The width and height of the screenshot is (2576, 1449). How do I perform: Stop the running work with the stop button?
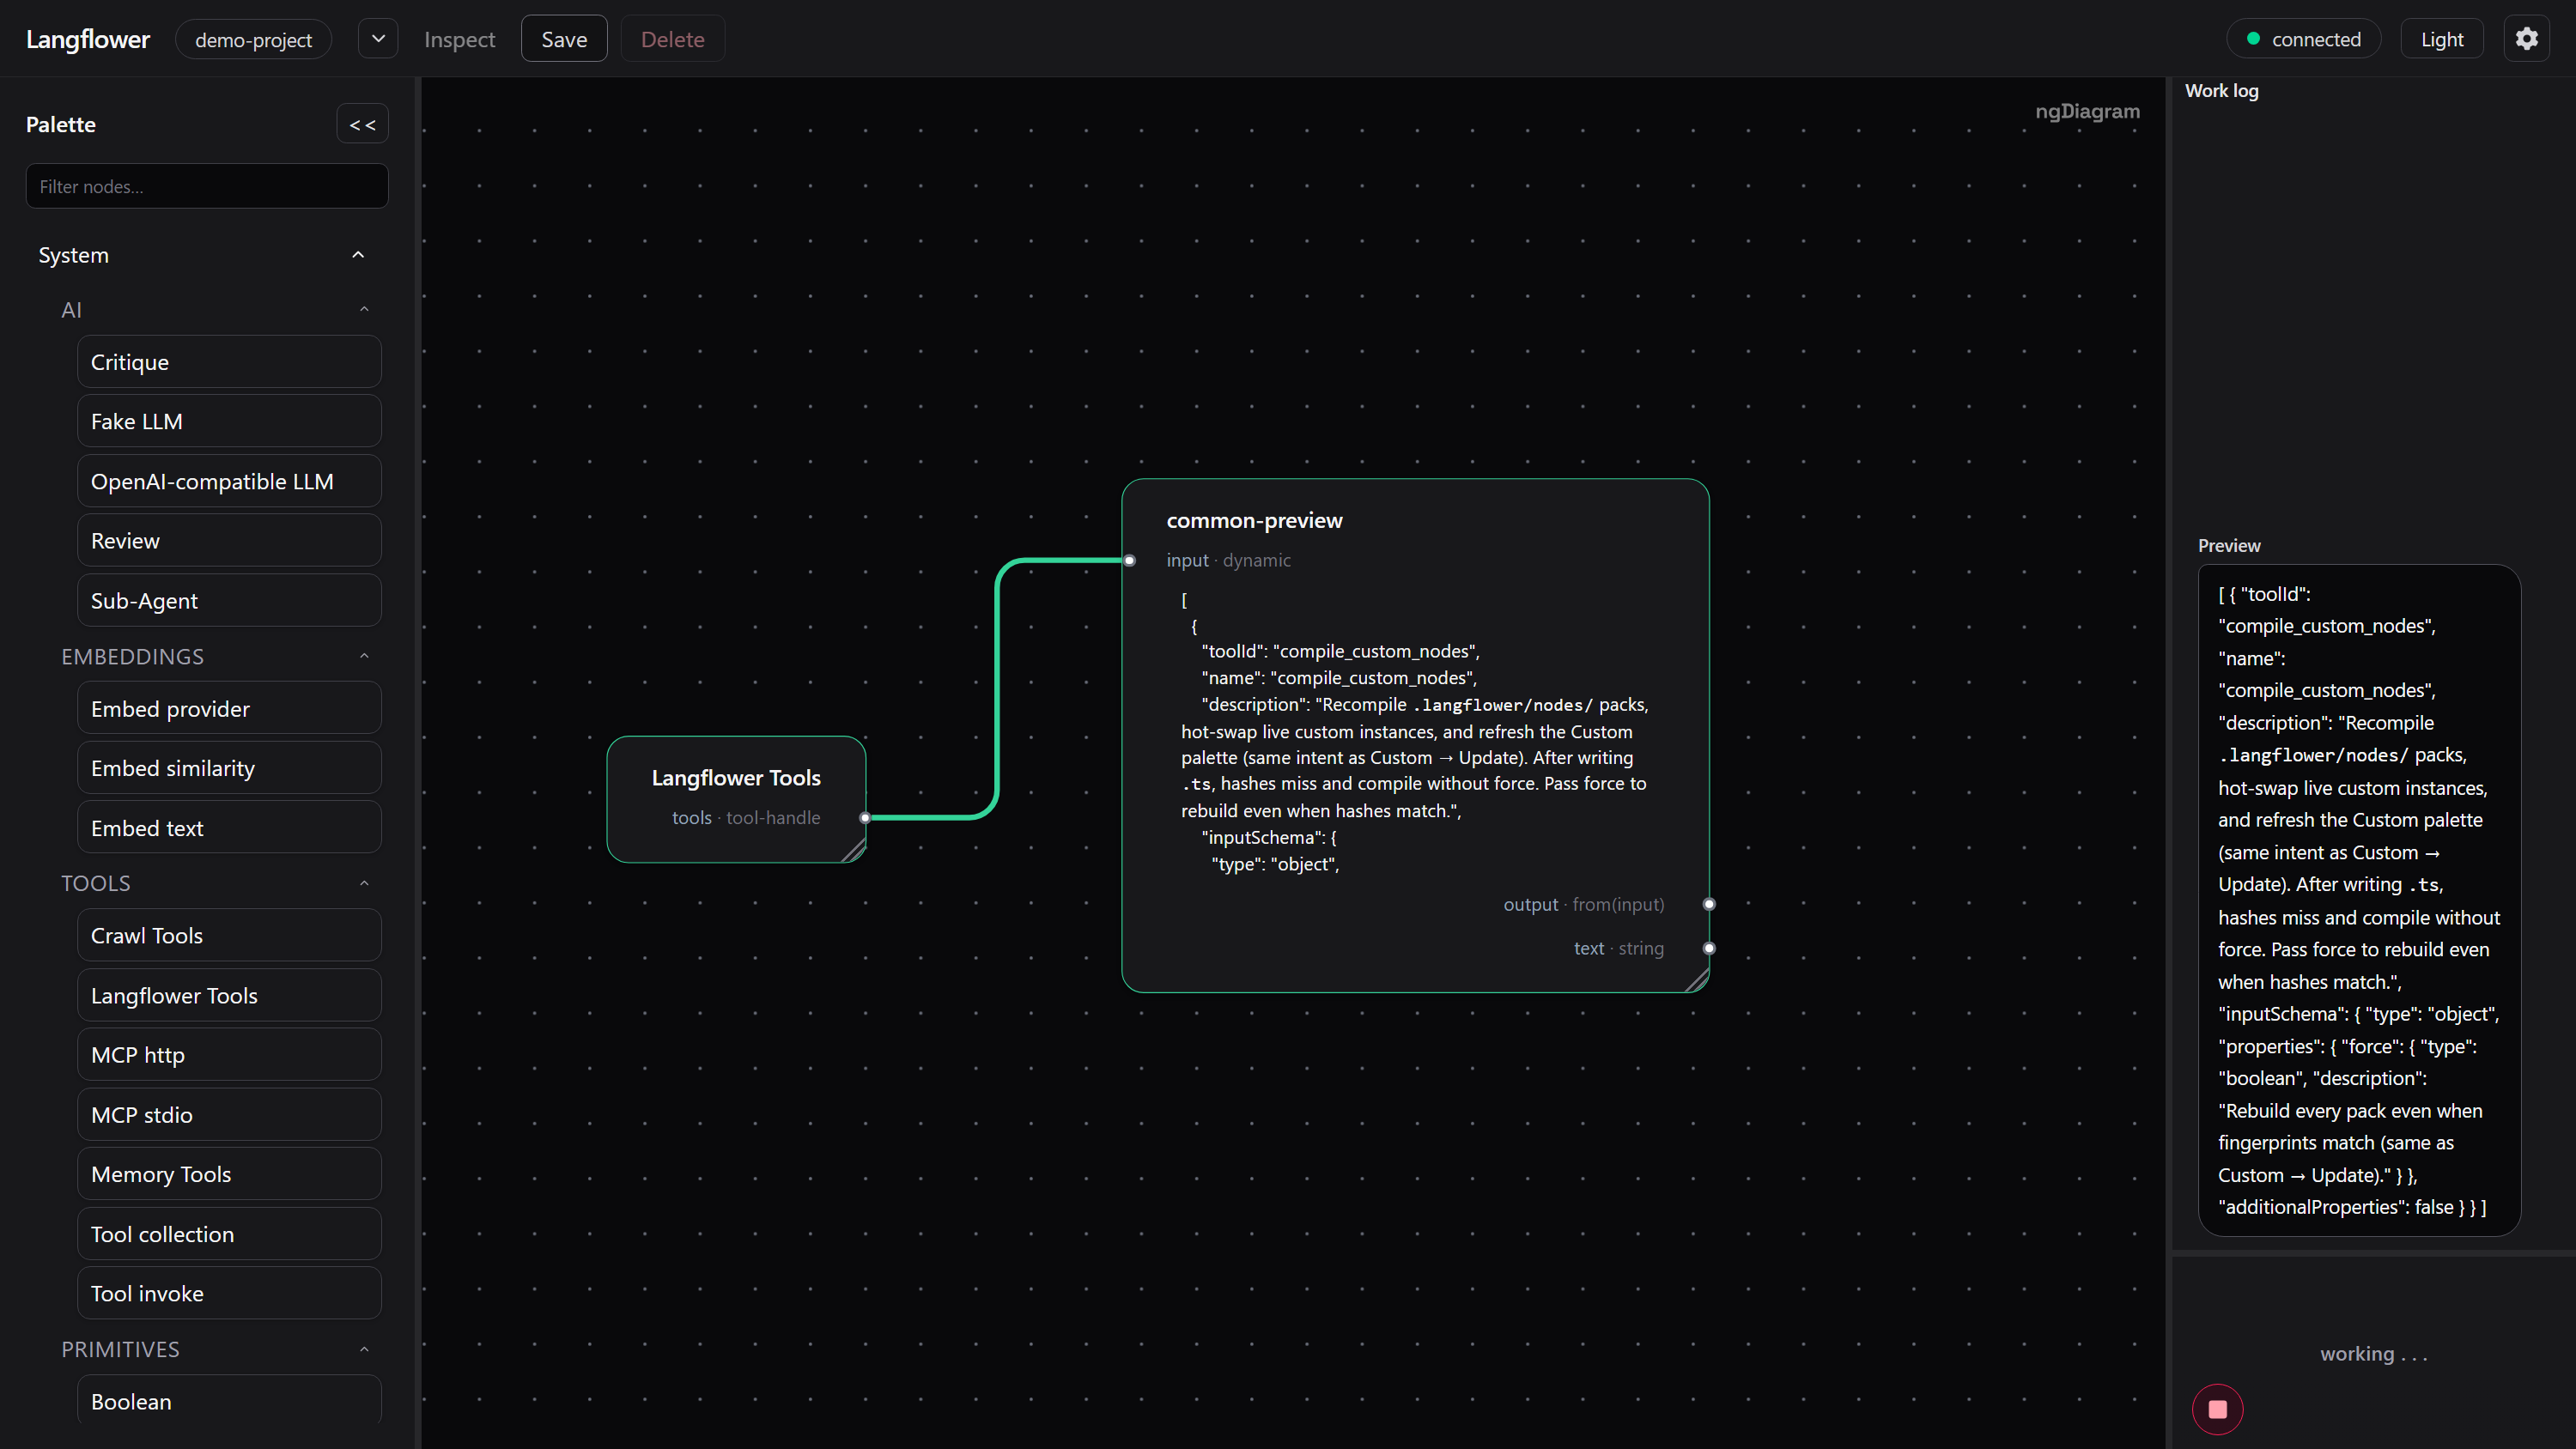(x=2217, y=1409)
